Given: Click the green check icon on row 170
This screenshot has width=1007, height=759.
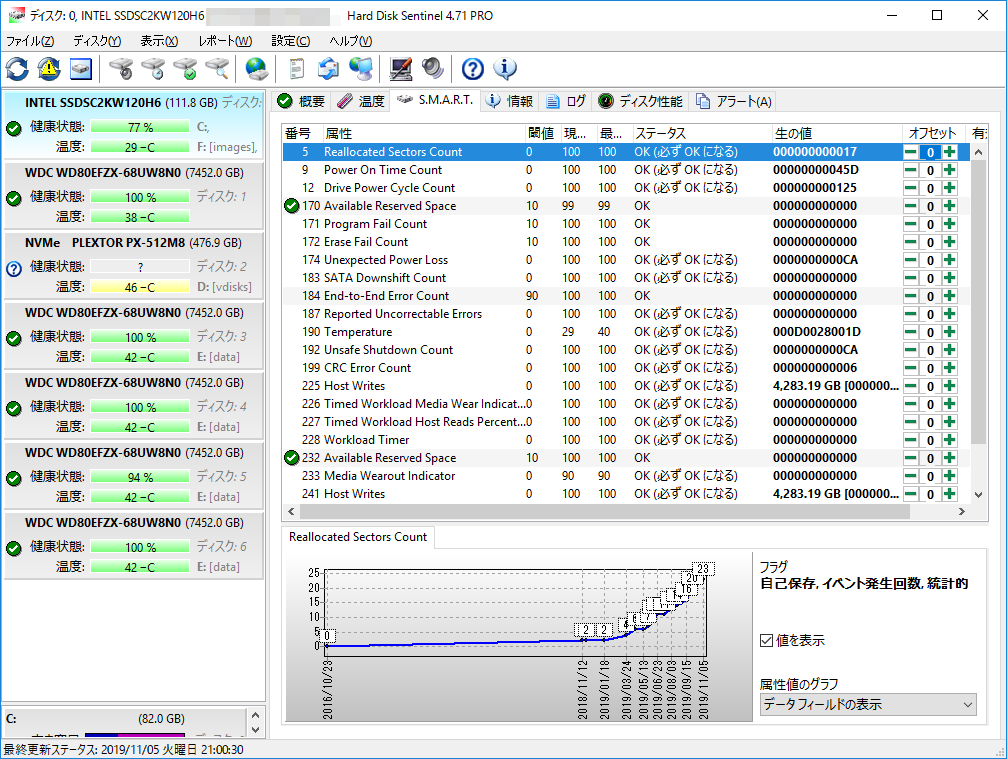Looking at the screenshot, I should pos(292,206).
